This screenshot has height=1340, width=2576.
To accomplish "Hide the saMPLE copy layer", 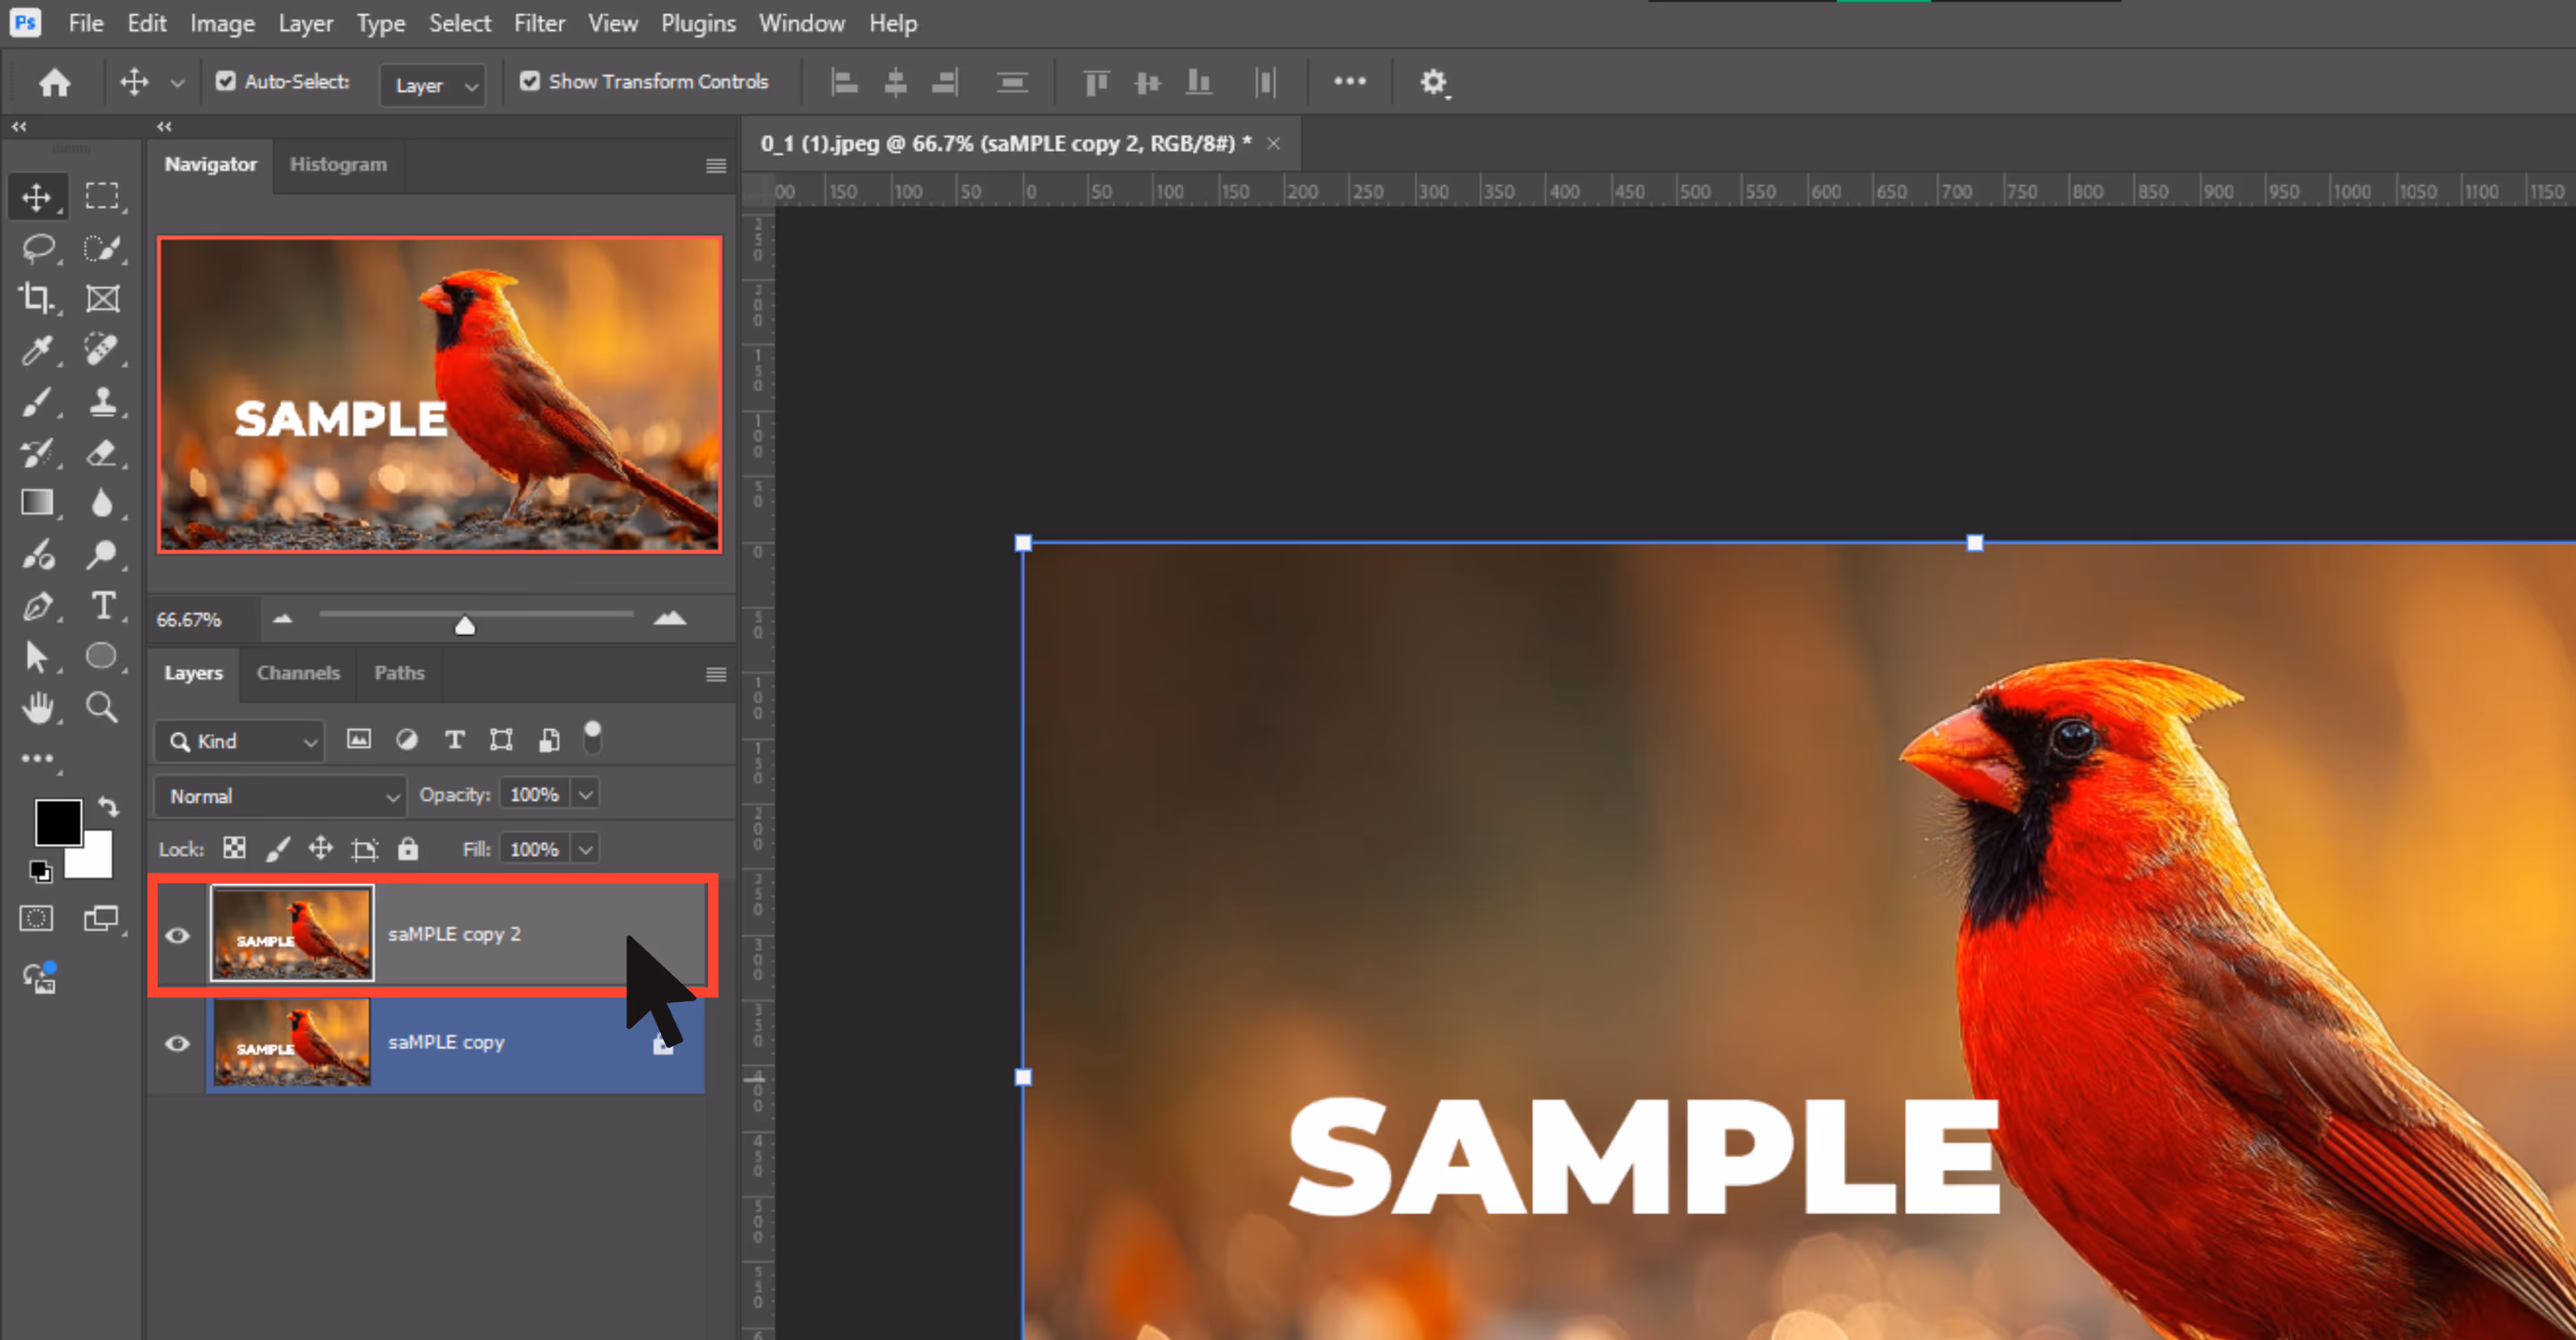I will click(177, 1043).
